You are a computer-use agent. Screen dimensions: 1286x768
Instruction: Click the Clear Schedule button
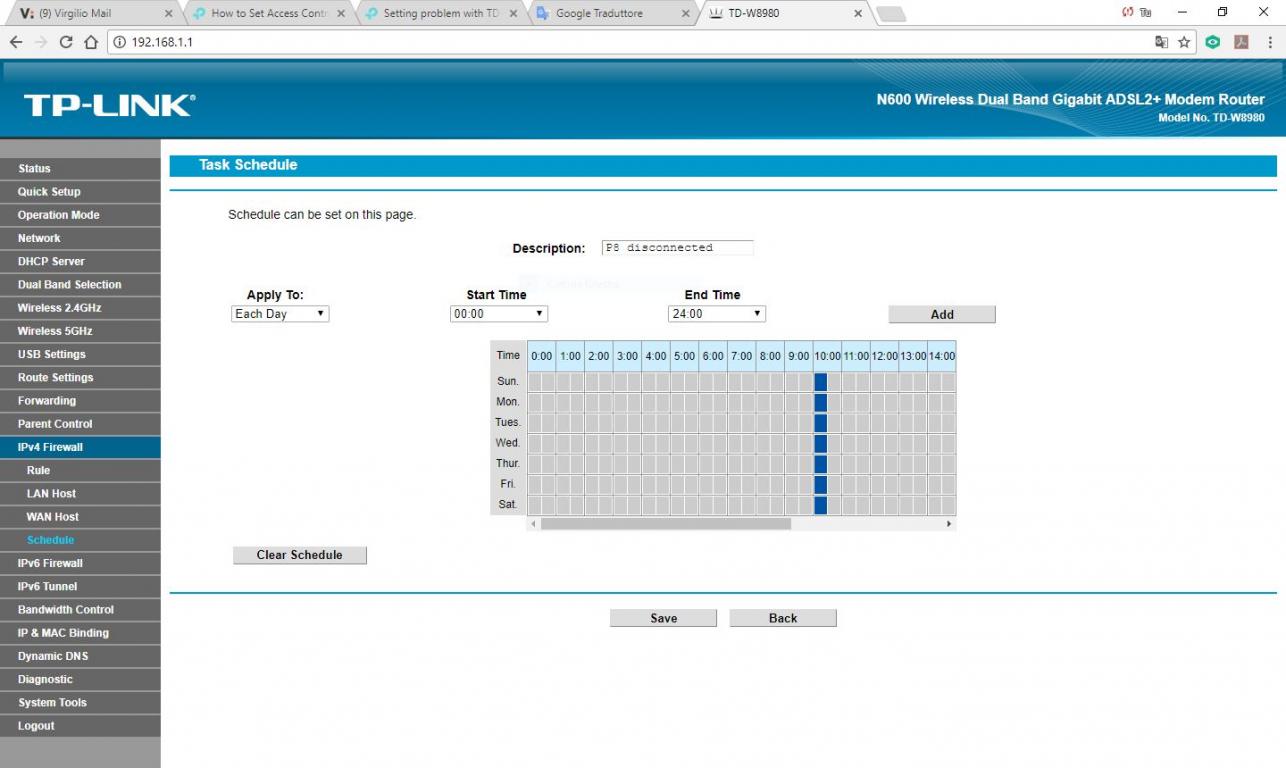click(300, 555)
